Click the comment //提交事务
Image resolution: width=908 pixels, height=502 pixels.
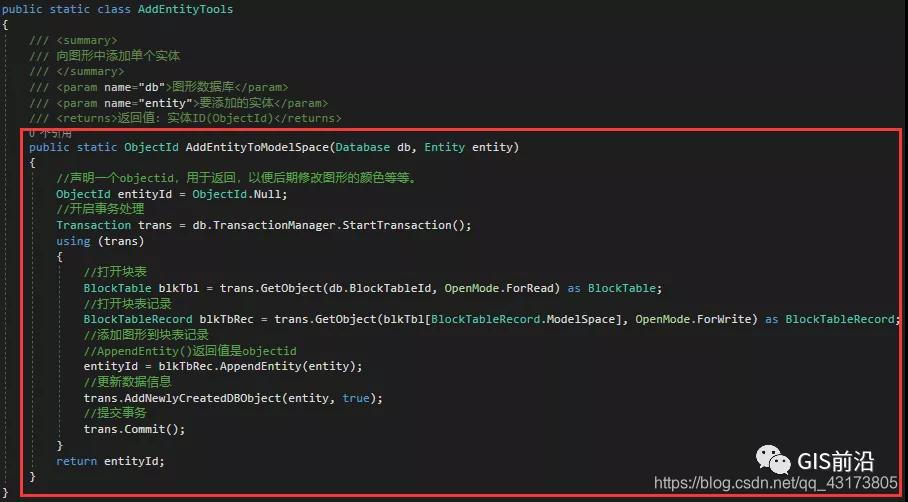[x=115, y=413]
